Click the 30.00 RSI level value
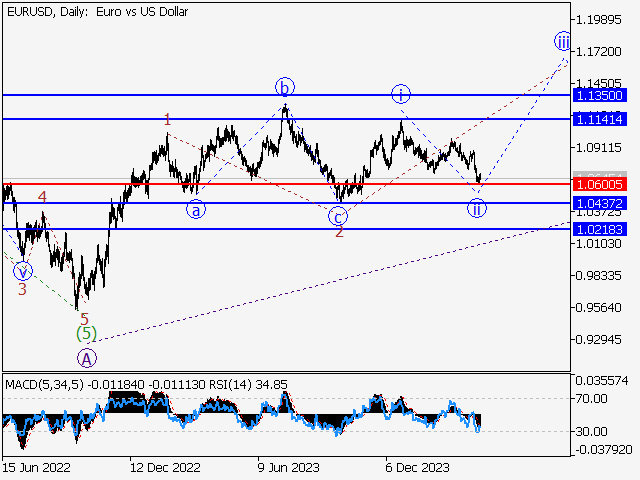Viewport: 640px width, 480px height. pyautogui.click(x=592, y=431)
